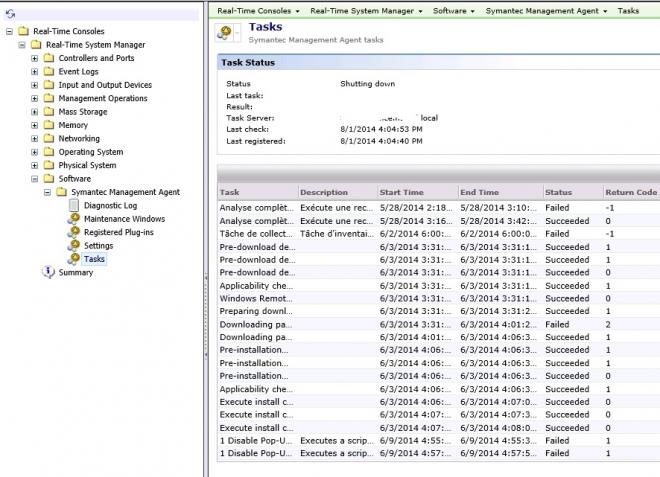Click the Maintenance Windows icon

74,219
